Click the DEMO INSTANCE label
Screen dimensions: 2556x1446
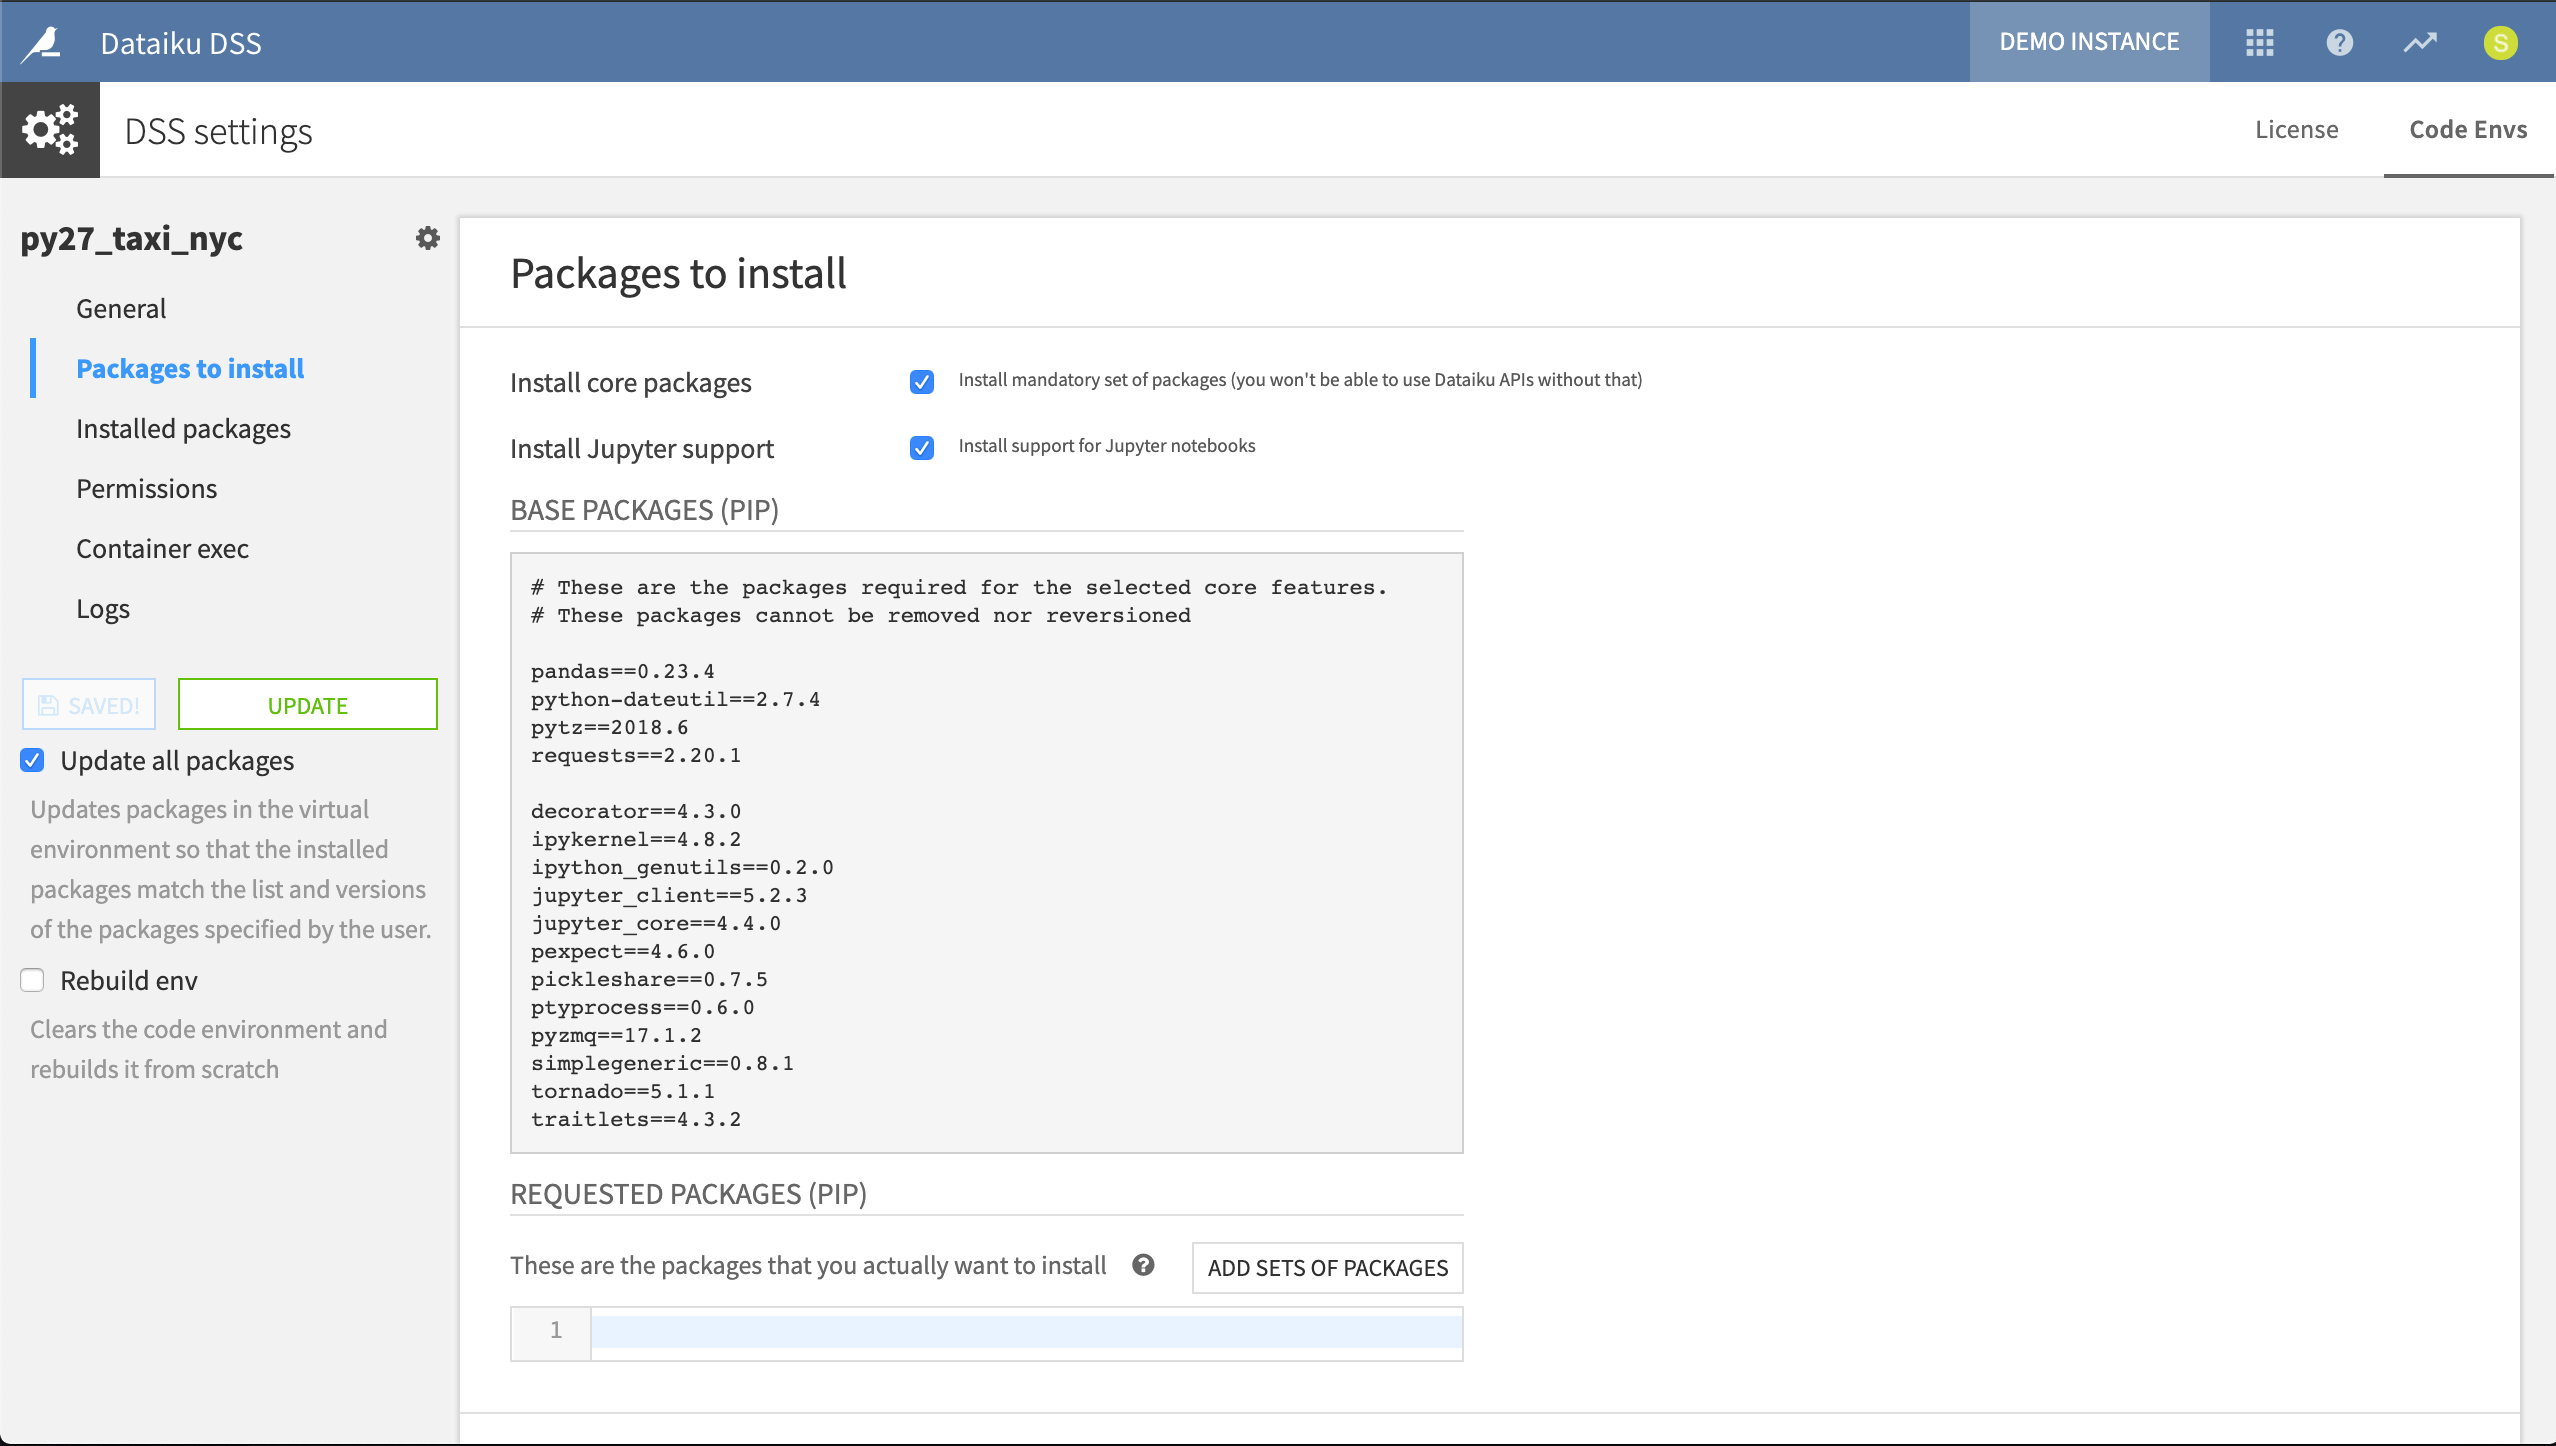click(2089, 42)
